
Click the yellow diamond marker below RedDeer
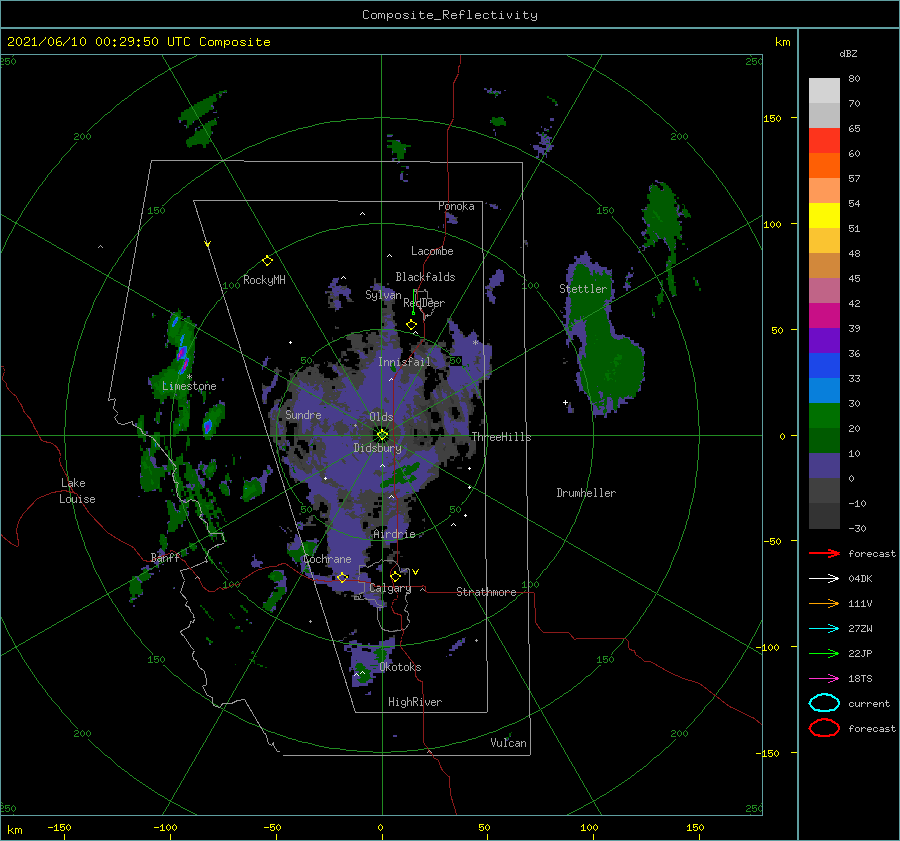click(x=411, y=325)
